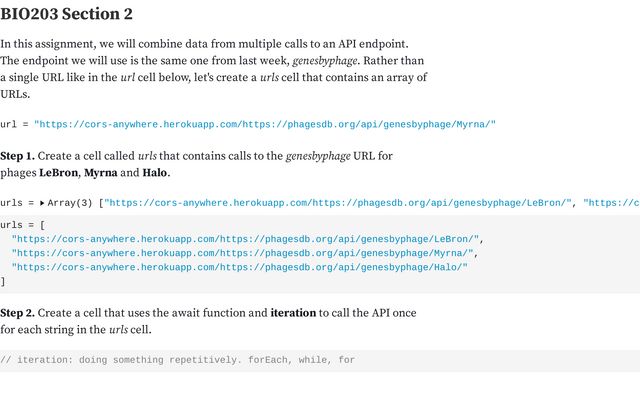Place cursor on the Myrna URL code line
The image size is (640, 400).
point(244,253)
